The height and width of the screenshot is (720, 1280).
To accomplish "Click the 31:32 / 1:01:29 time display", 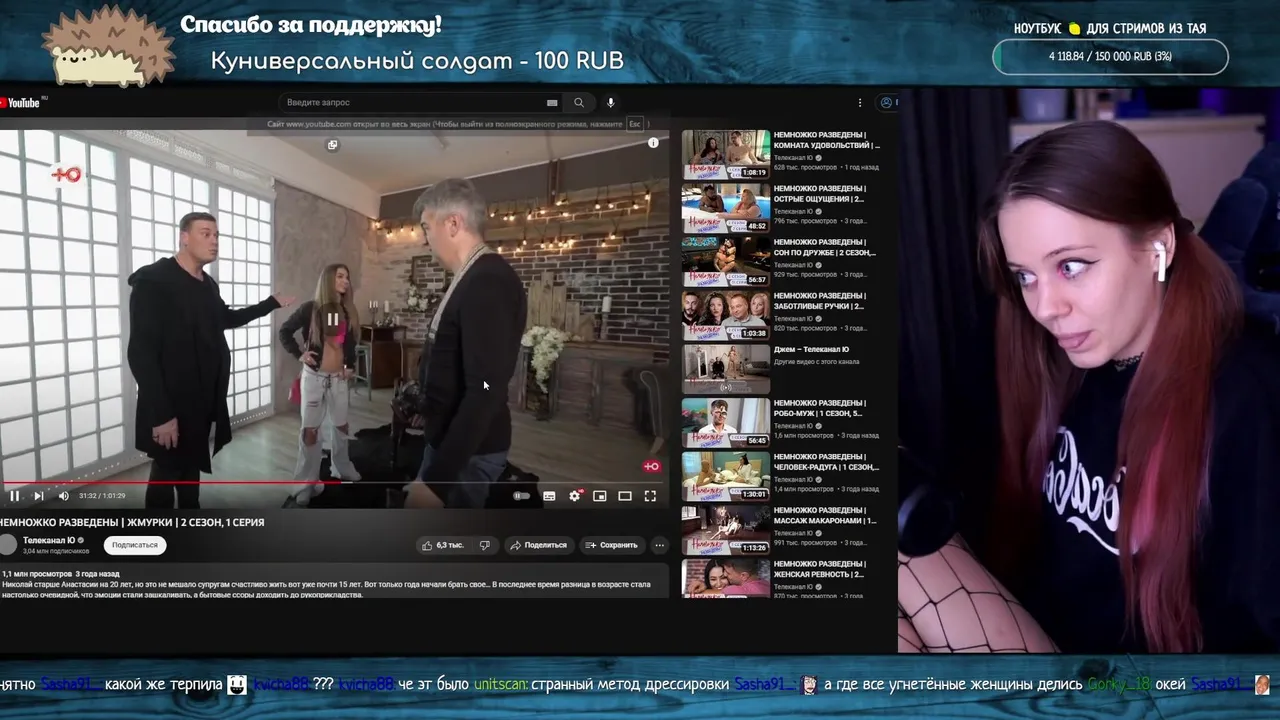I will [x=102, y=496].
